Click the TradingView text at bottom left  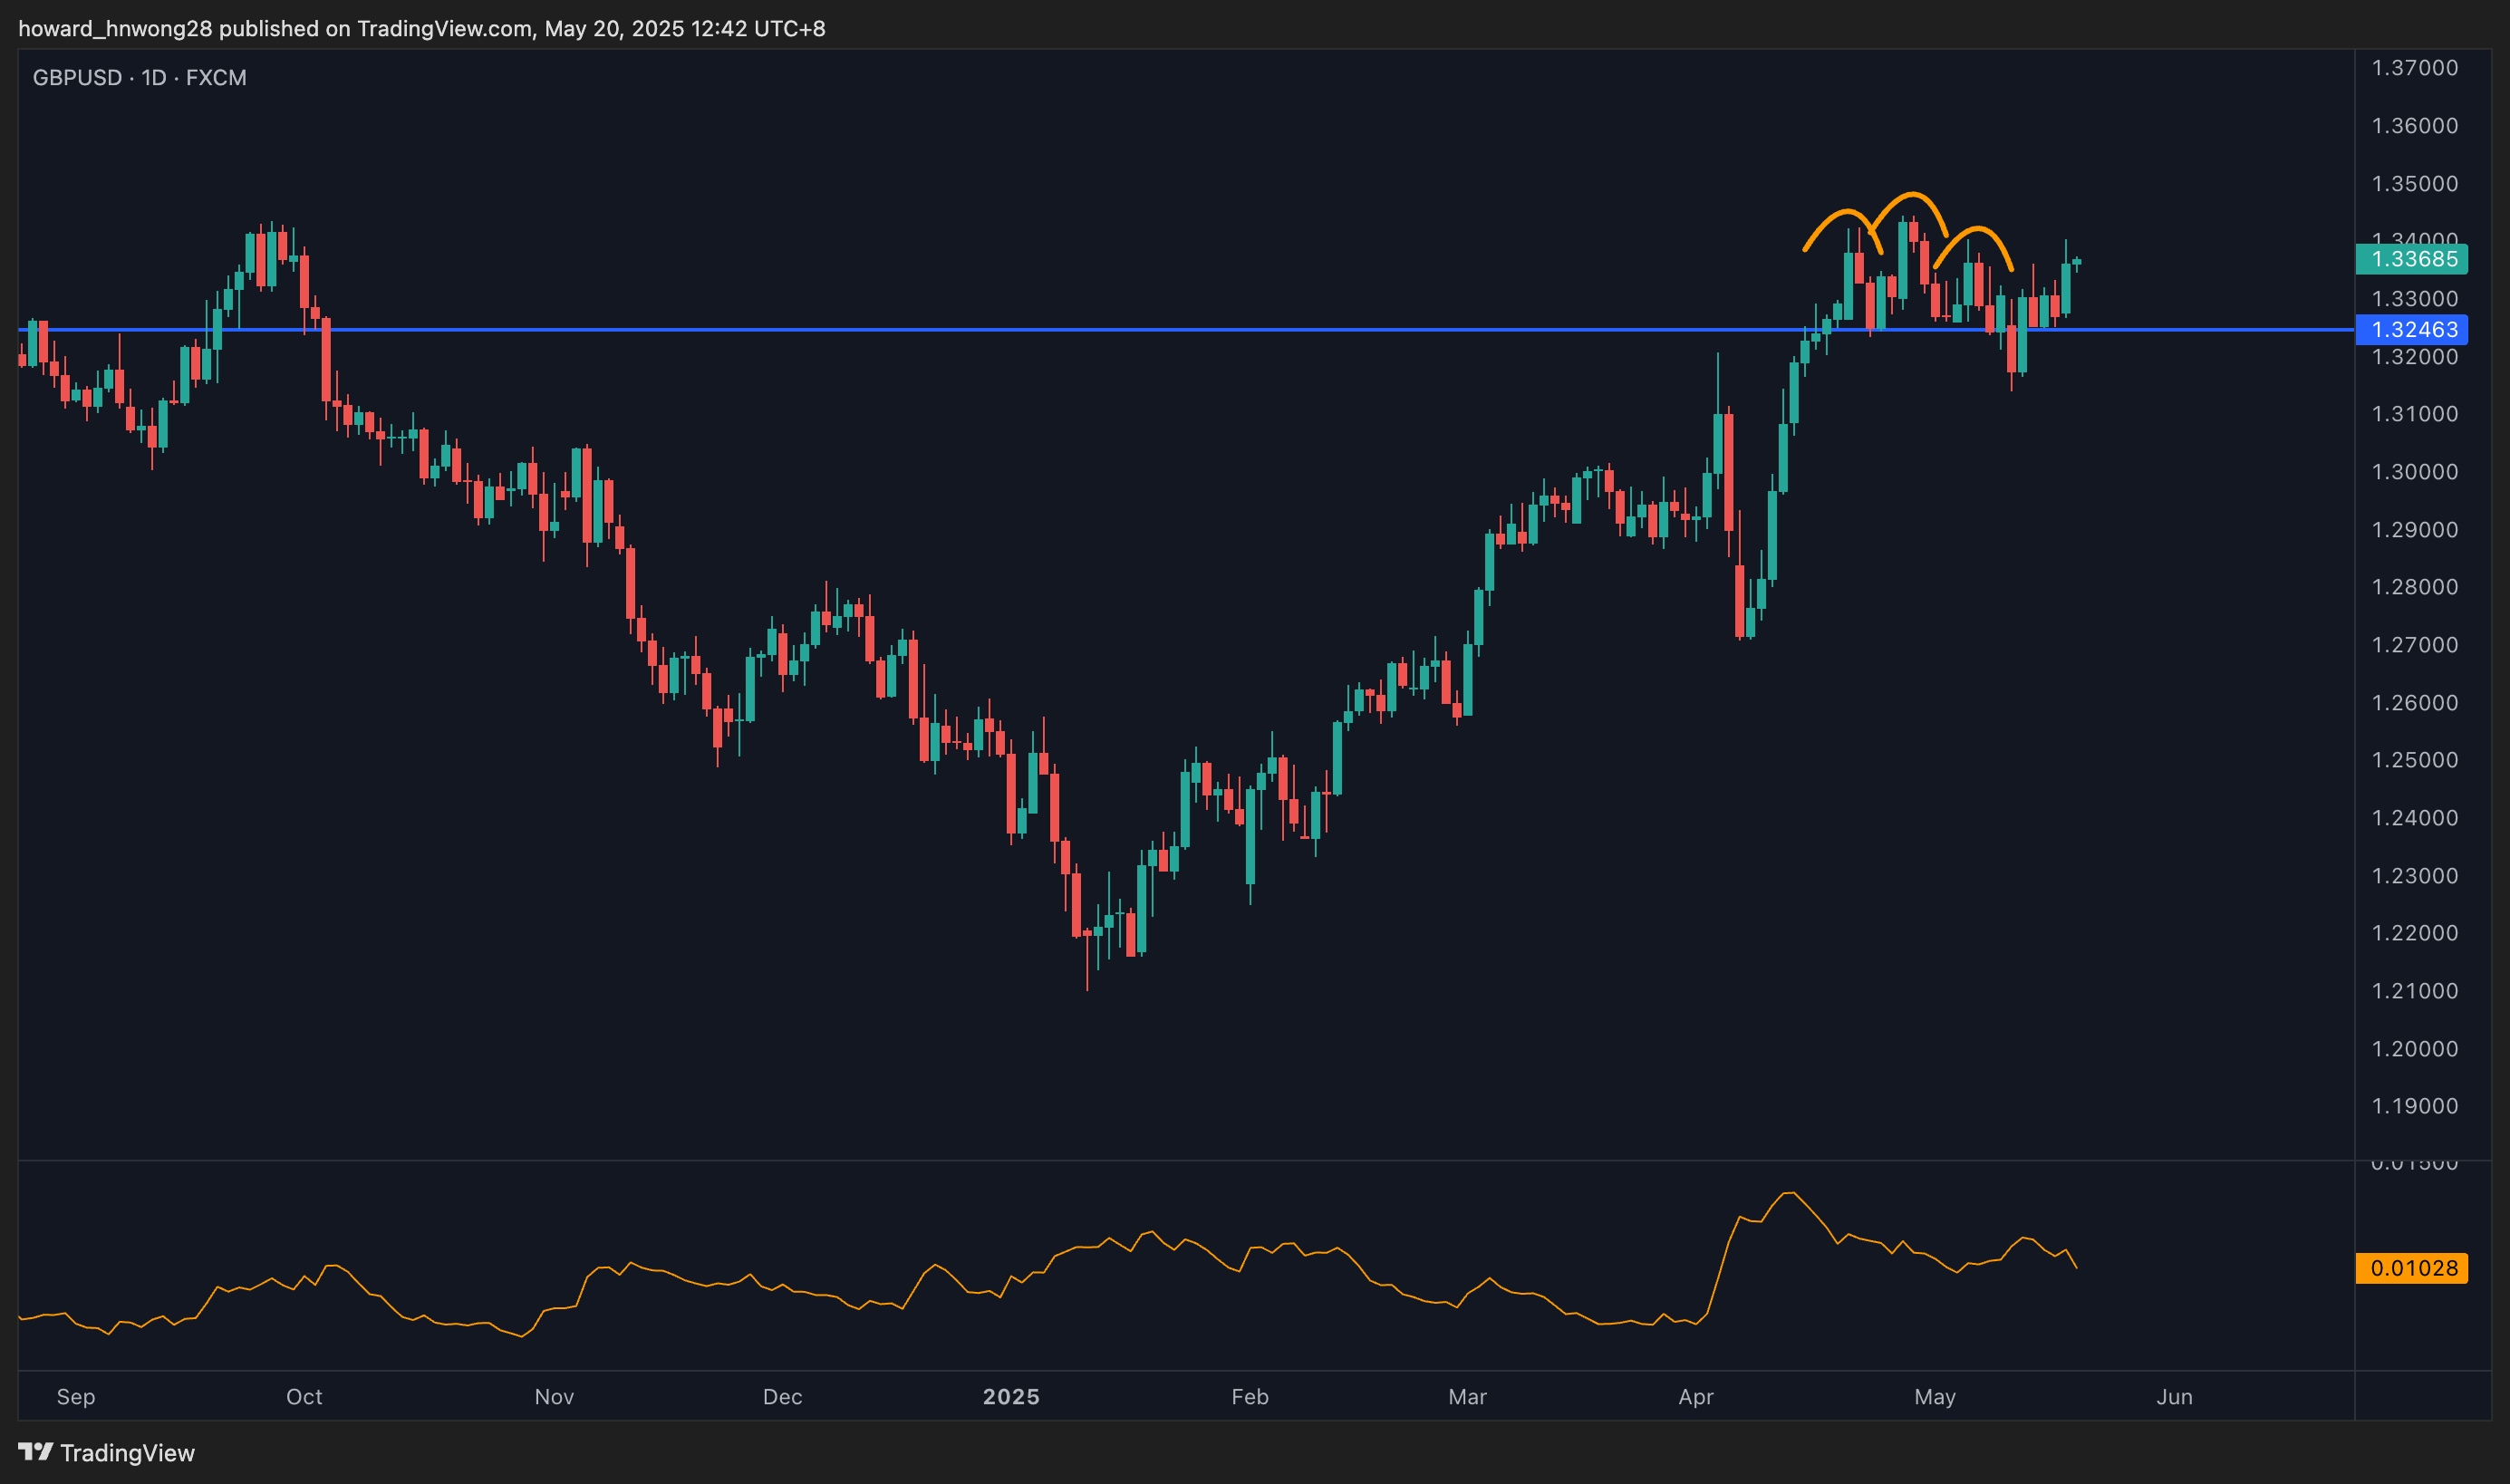[x=127, y=1453]
